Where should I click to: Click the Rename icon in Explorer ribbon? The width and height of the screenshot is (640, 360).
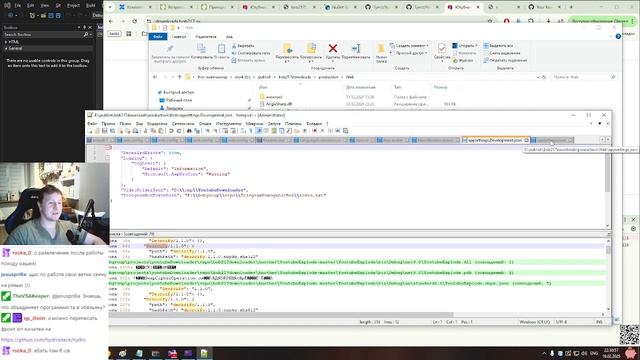point(356,49)
